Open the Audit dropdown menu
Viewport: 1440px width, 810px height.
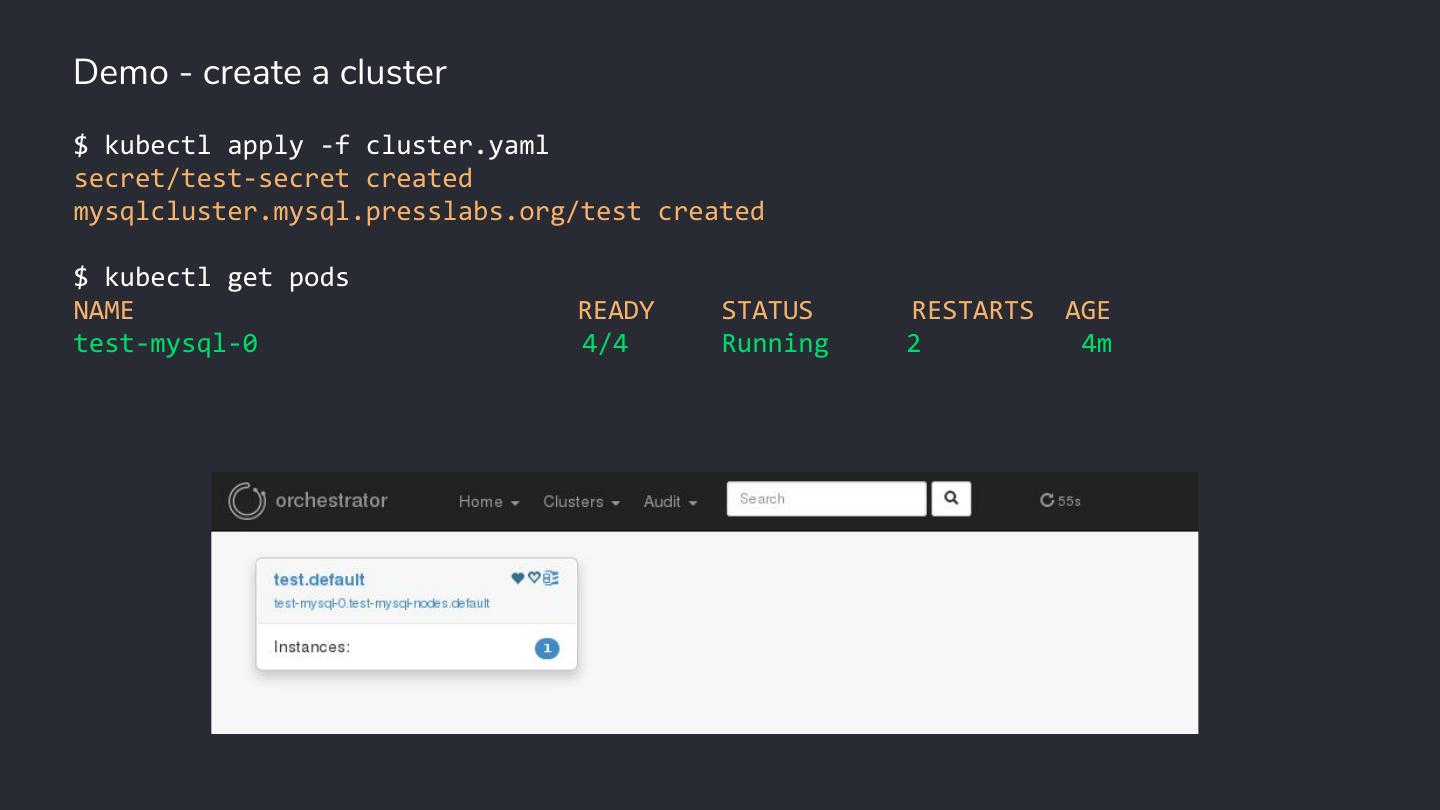(670, 502)
